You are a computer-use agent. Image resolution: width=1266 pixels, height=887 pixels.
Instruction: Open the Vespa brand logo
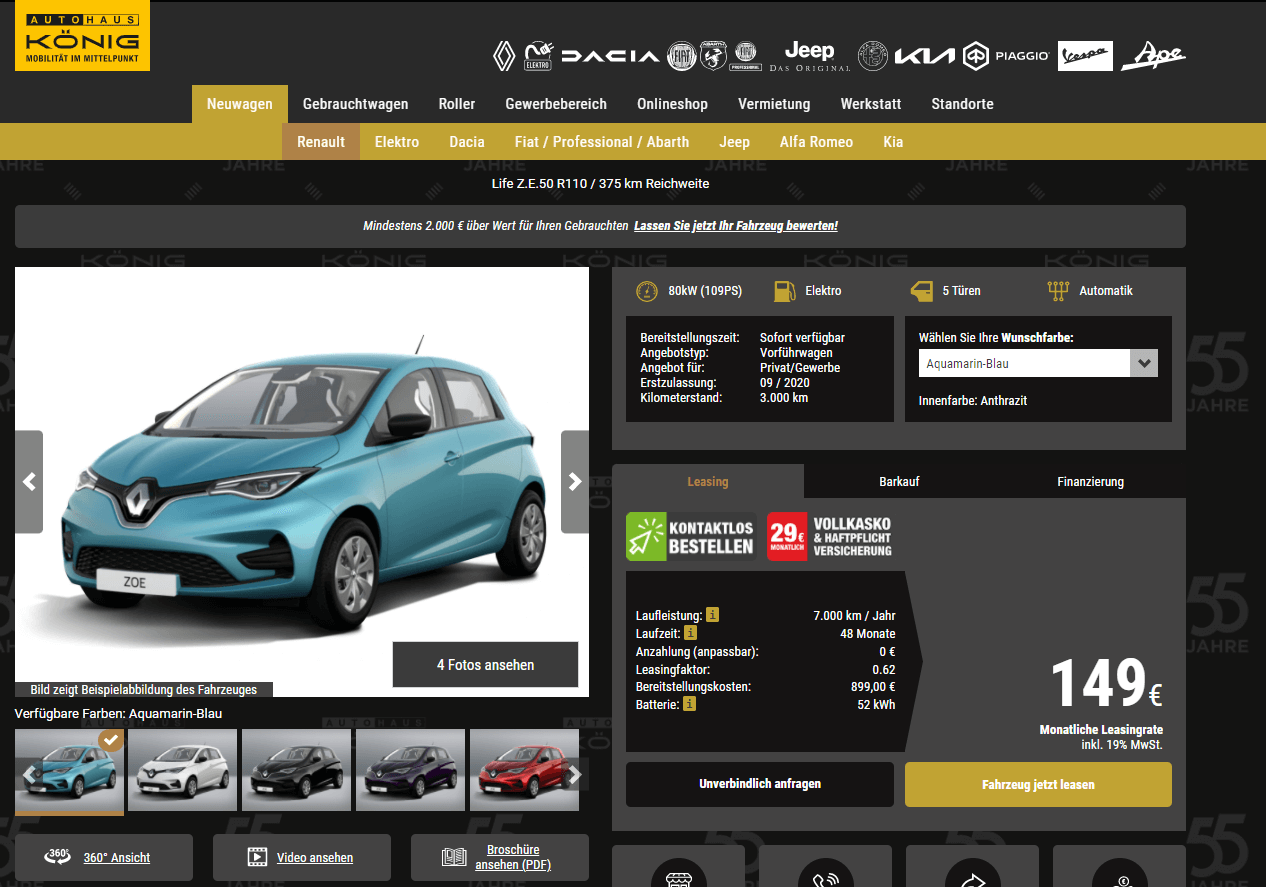point(1085,56)
